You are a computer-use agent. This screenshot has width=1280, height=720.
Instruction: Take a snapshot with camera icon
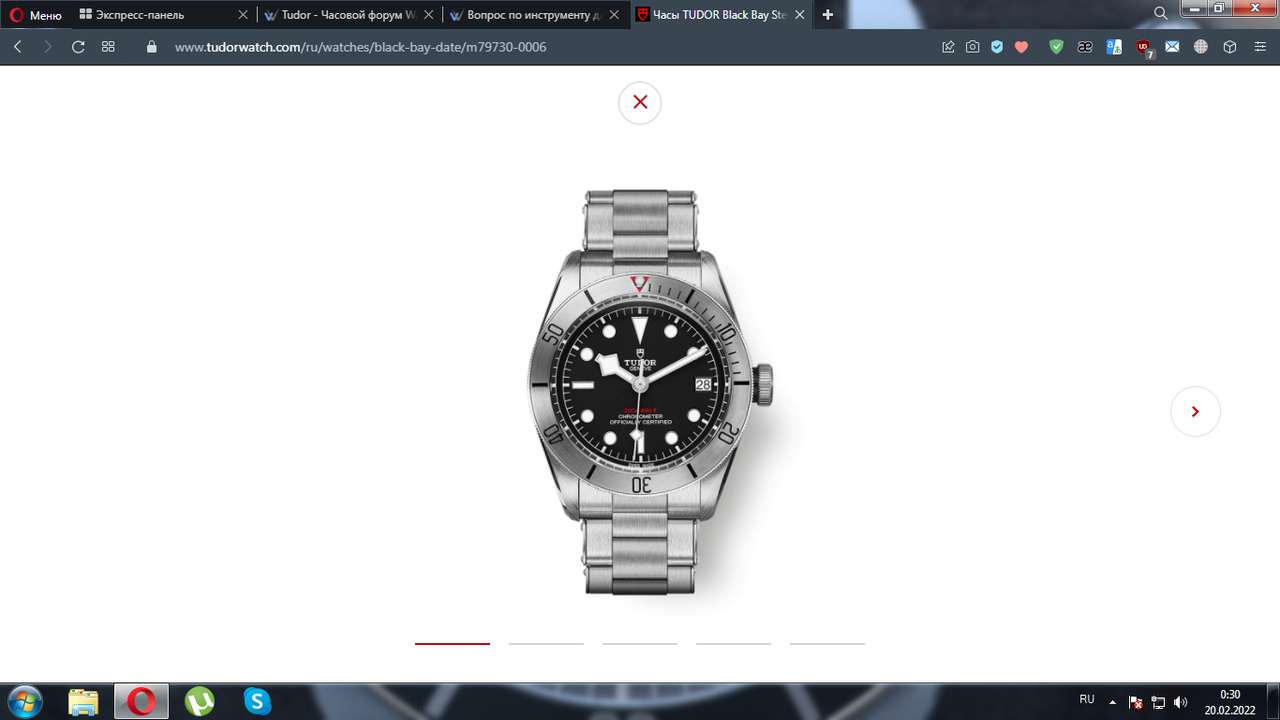(x=972, y=47)
